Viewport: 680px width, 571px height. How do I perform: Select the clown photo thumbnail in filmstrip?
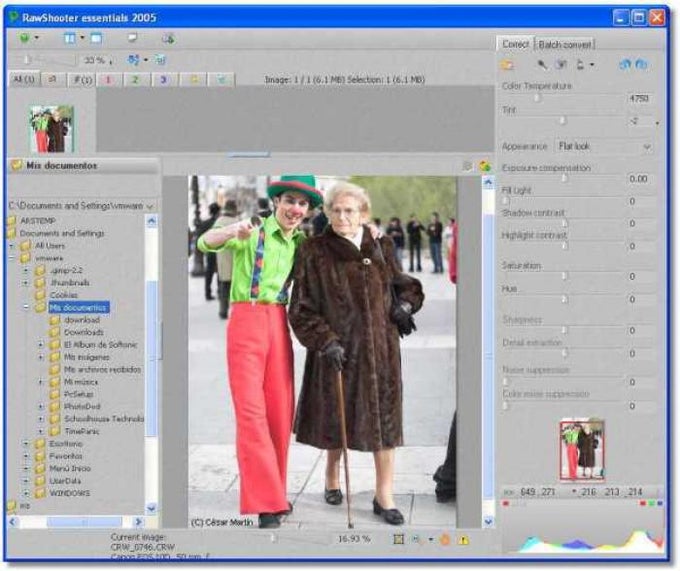[52, 129]
